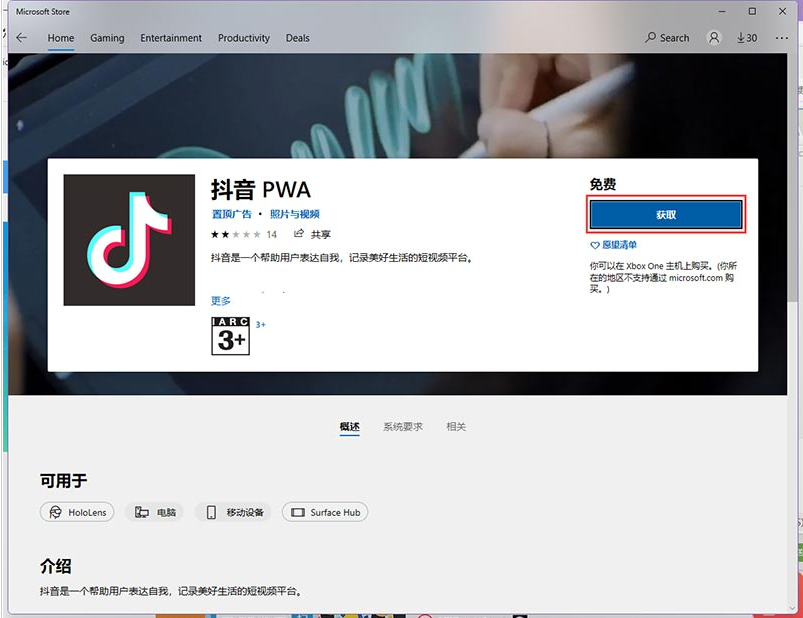Open the Entertainment menu item
The width and height of the screenshot is (803, 618).
170,37
